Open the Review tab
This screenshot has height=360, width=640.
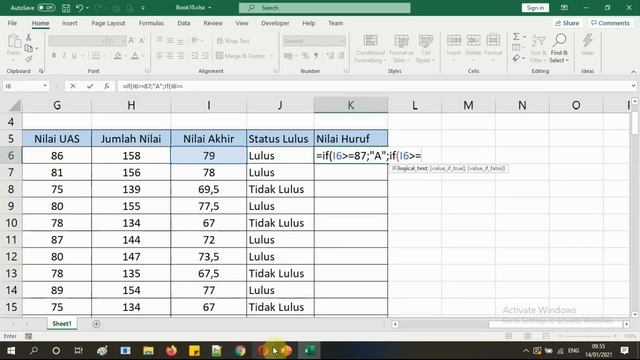213,23
